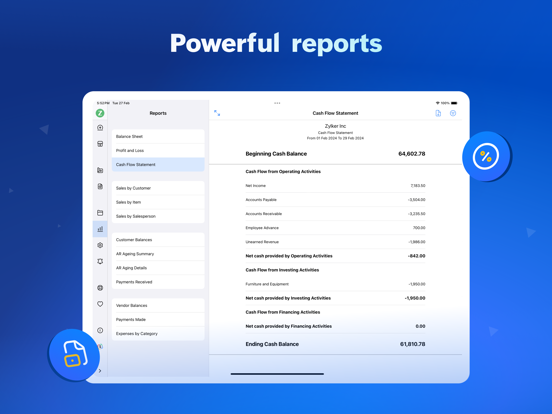Screen dimensions: 552x414
Task: Click Net cash provided by Financing Activities
Action: point(289,326)
